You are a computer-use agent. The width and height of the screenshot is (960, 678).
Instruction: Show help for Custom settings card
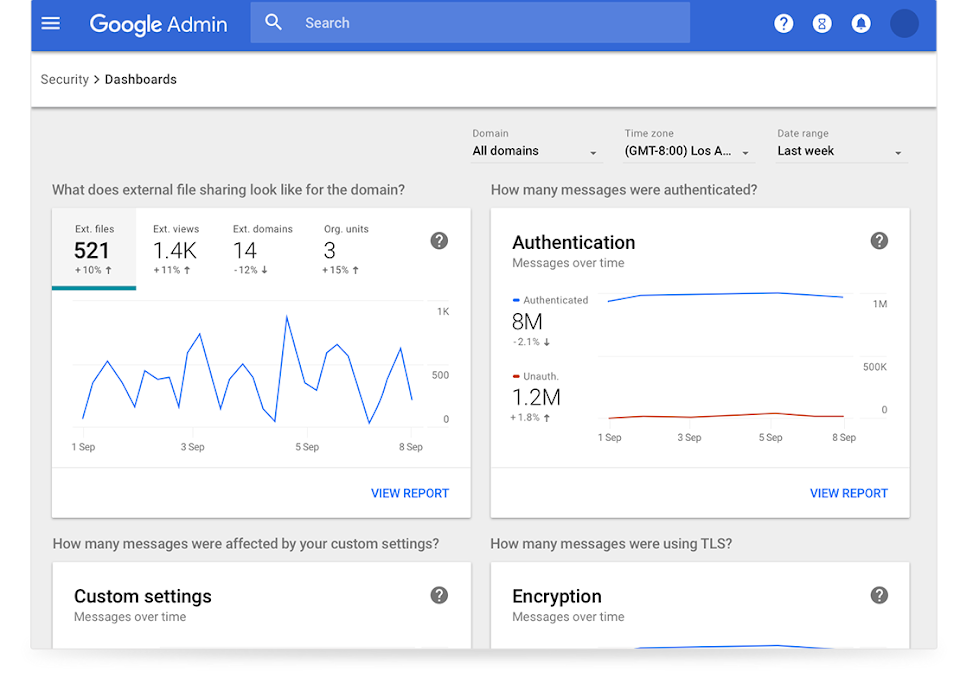[439, 595]
